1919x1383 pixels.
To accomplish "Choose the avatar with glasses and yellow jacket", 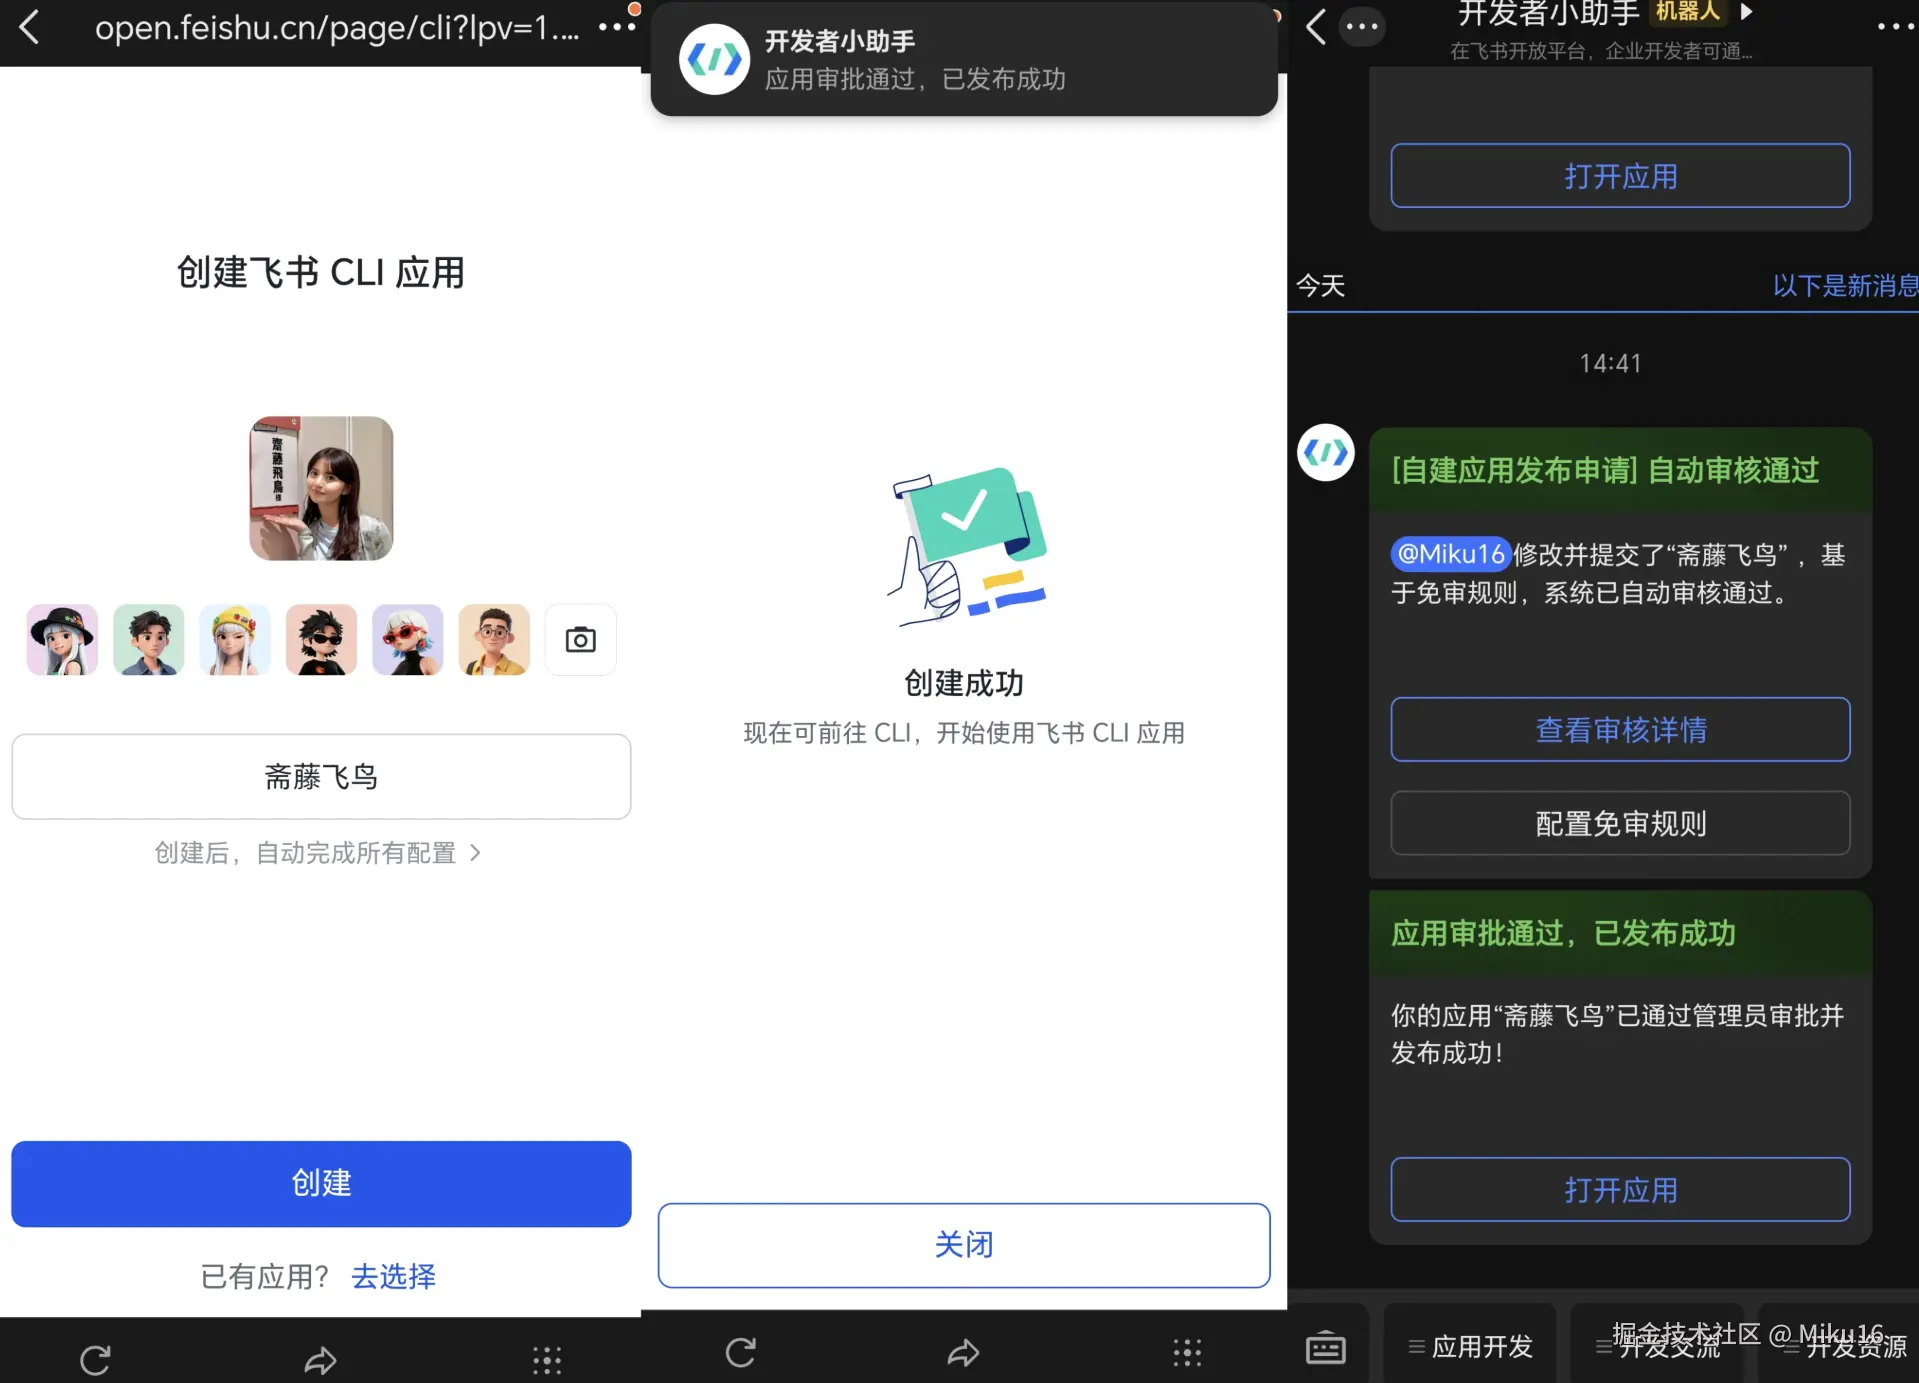I will [494, 640].
